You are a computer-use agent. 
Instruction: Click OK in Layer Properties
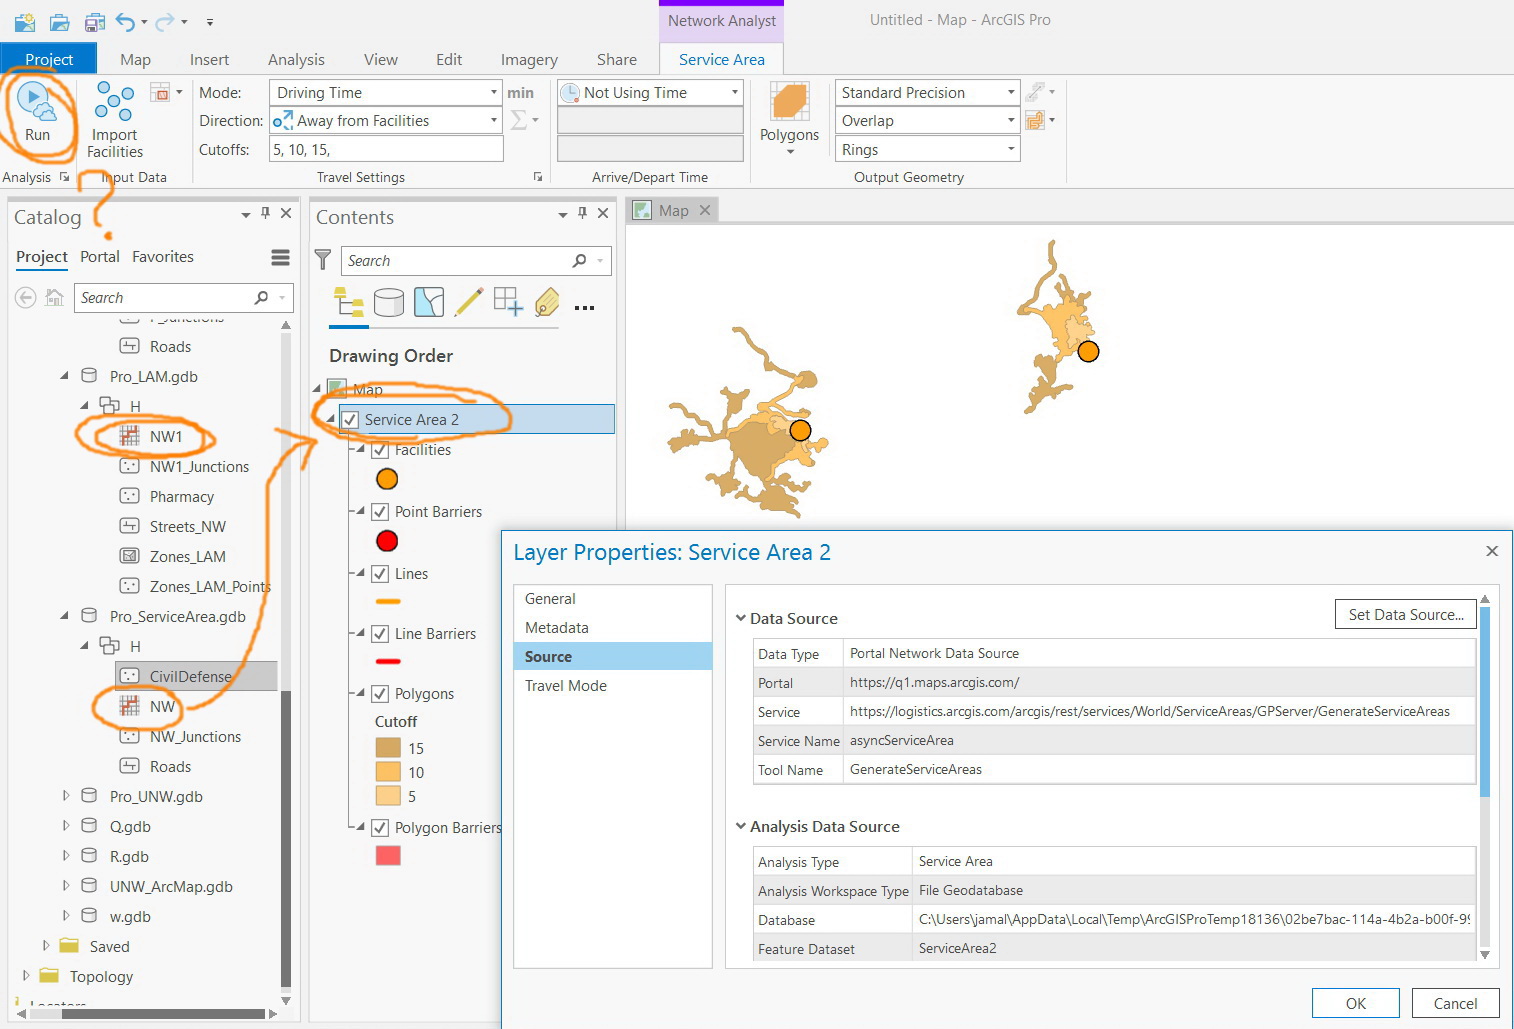coord(1356,1003)
